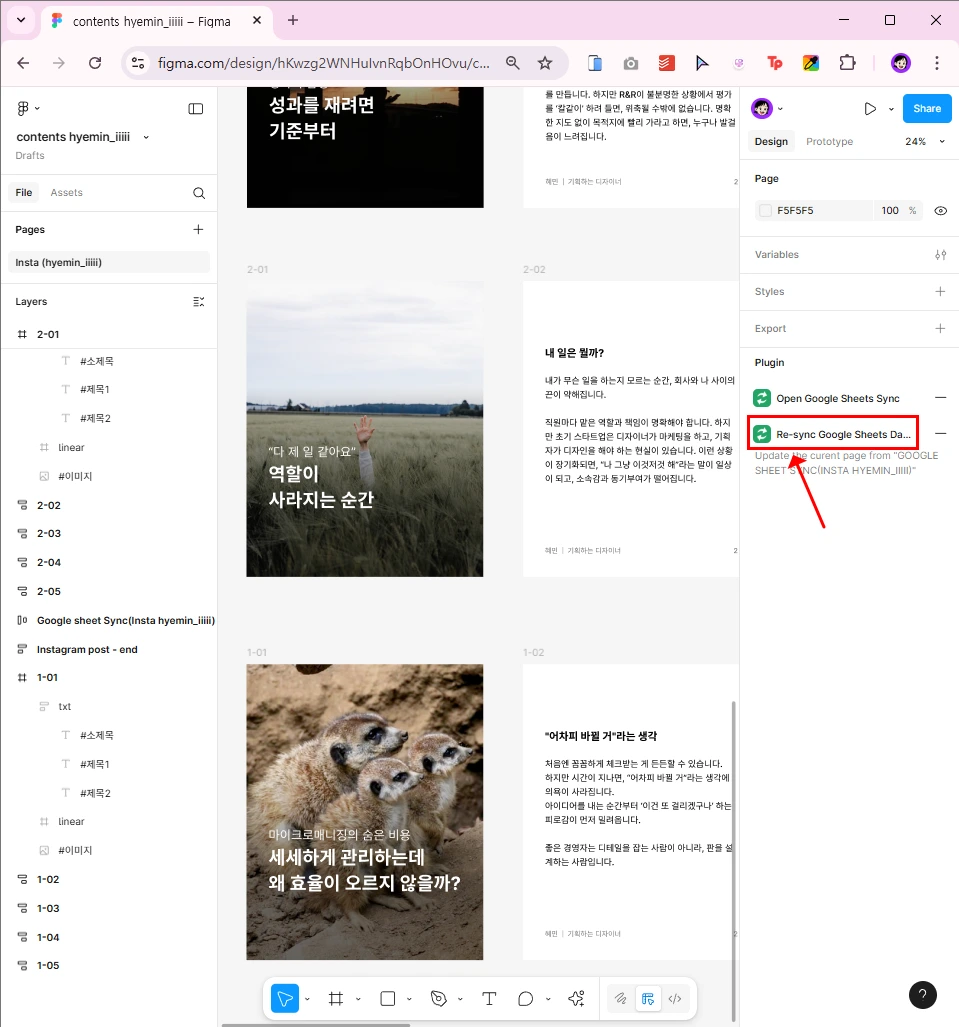Image resolution: width=959 pixels, height=1027 pixels.
Task: Click the Actions sparkle icon
Action: [x=577, y=998]
